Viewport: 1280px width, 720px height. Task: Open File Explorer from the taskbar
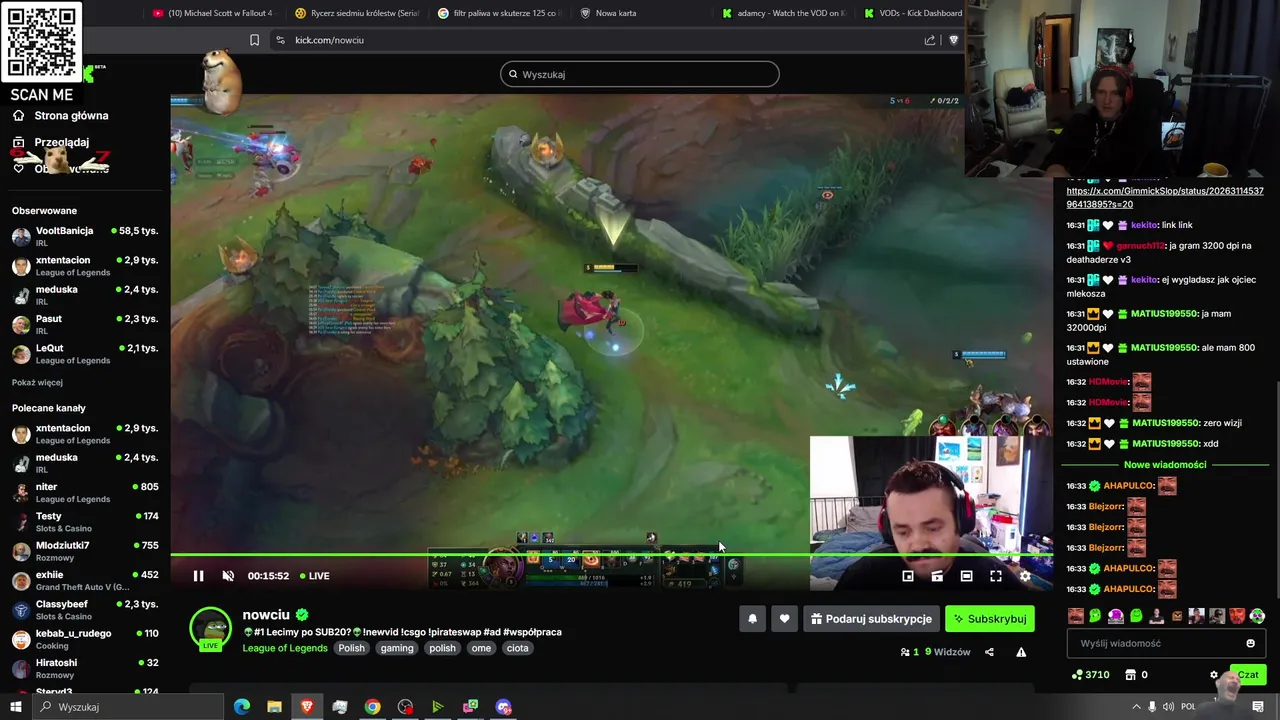(274, 707)
